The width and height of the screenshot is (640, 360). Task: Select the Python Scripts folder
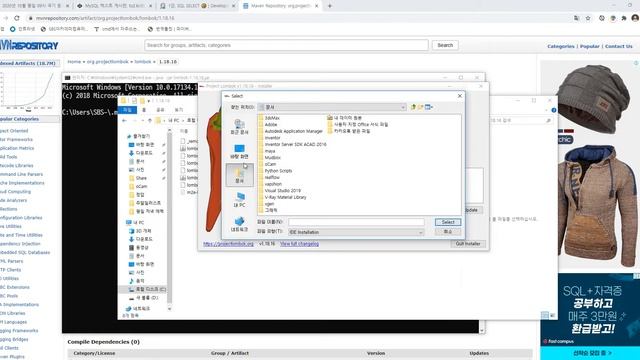(x=275, y=171)
